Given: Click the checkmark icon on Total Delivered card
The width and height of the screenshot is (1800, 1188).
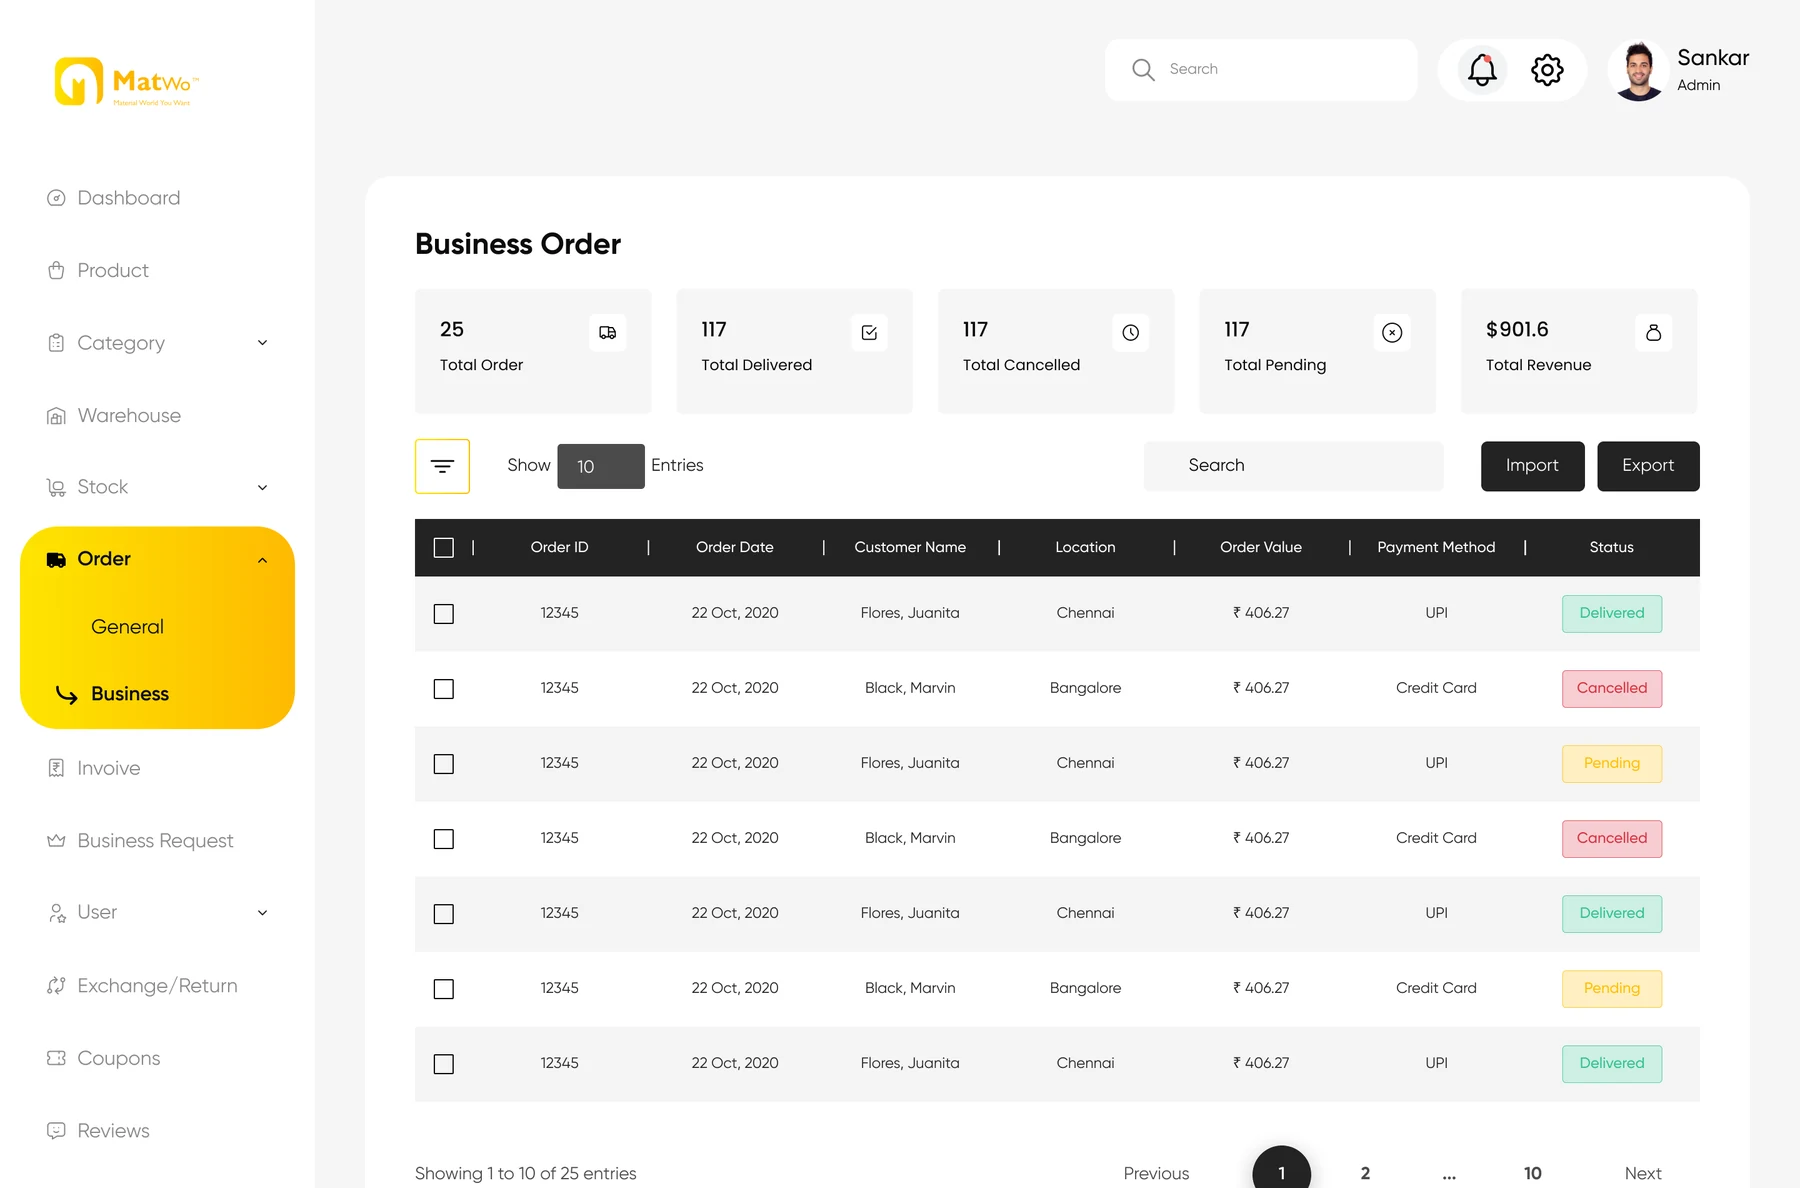Looking at the screenshot, I should (x=869, y=332).
